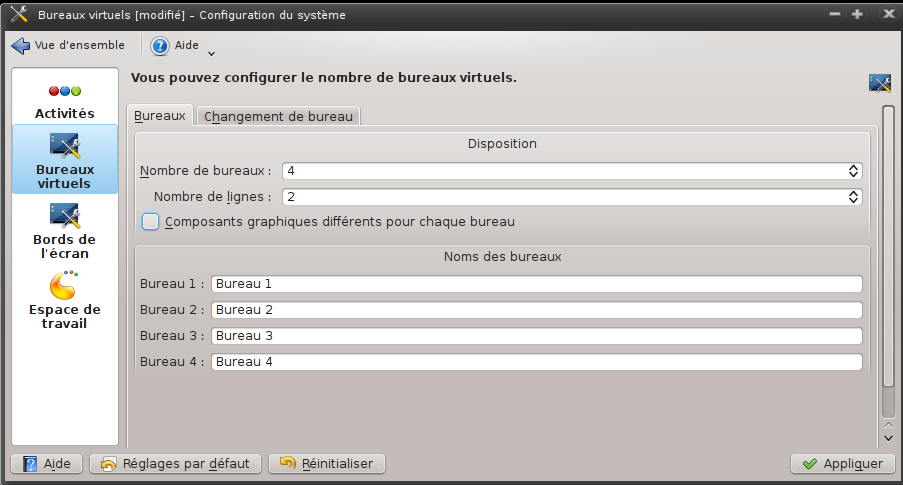Enable different graphic components per desktop checkbox
Viewport: 903px width, 485px height.
(150, 222)
